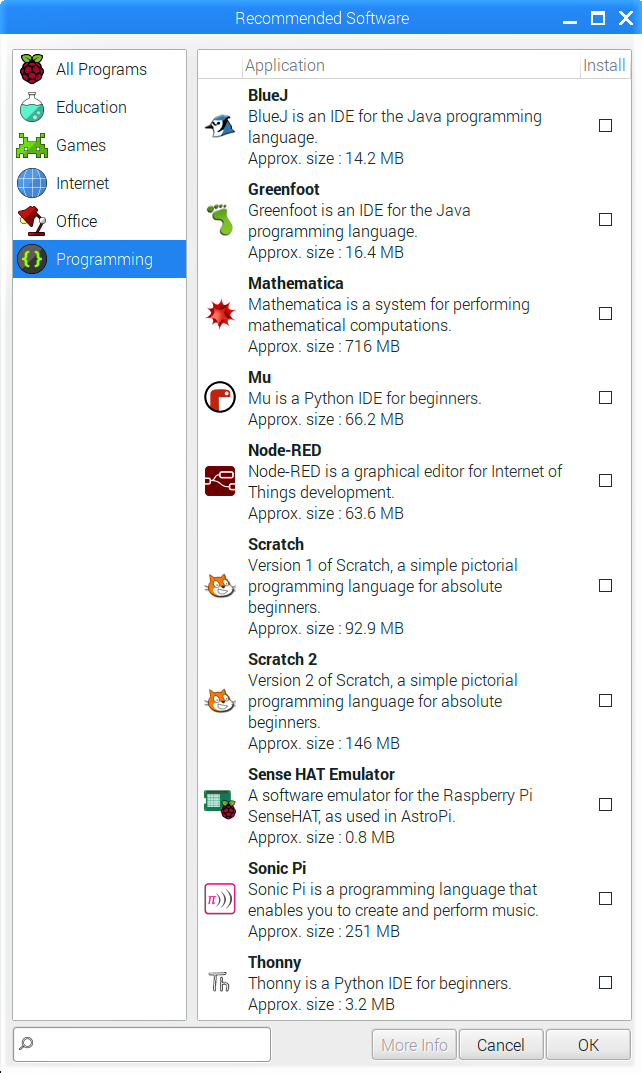Viewport: 642px width, 1073px height.
Task: Switch to the Games category
Action: [x=80, y=145]
